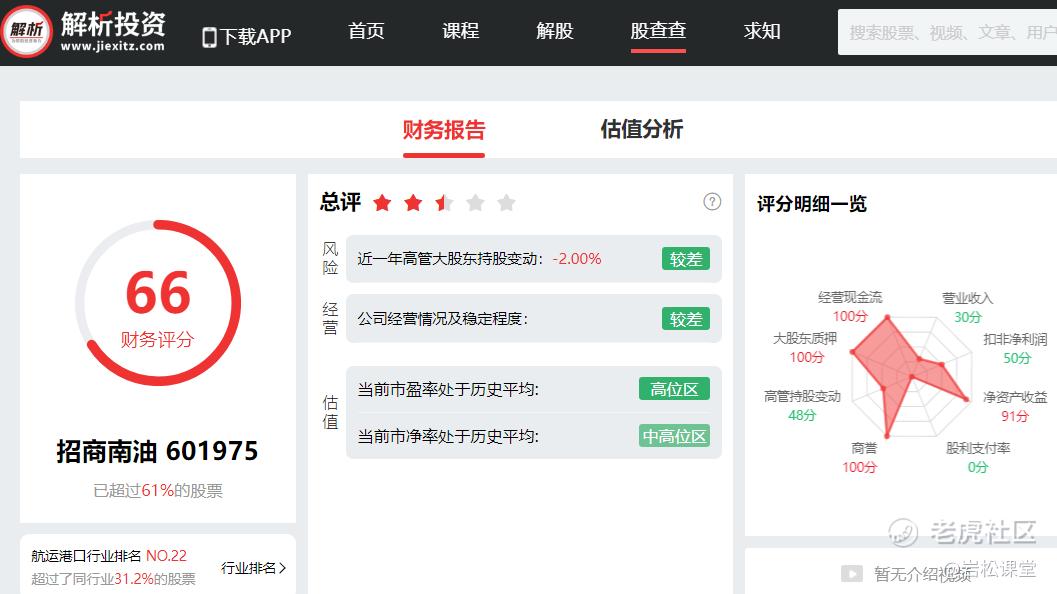Click the NO.22 industry ranking text
Image resolution: width=1057 pixels, height=594 pixels.
coord(167,556)
